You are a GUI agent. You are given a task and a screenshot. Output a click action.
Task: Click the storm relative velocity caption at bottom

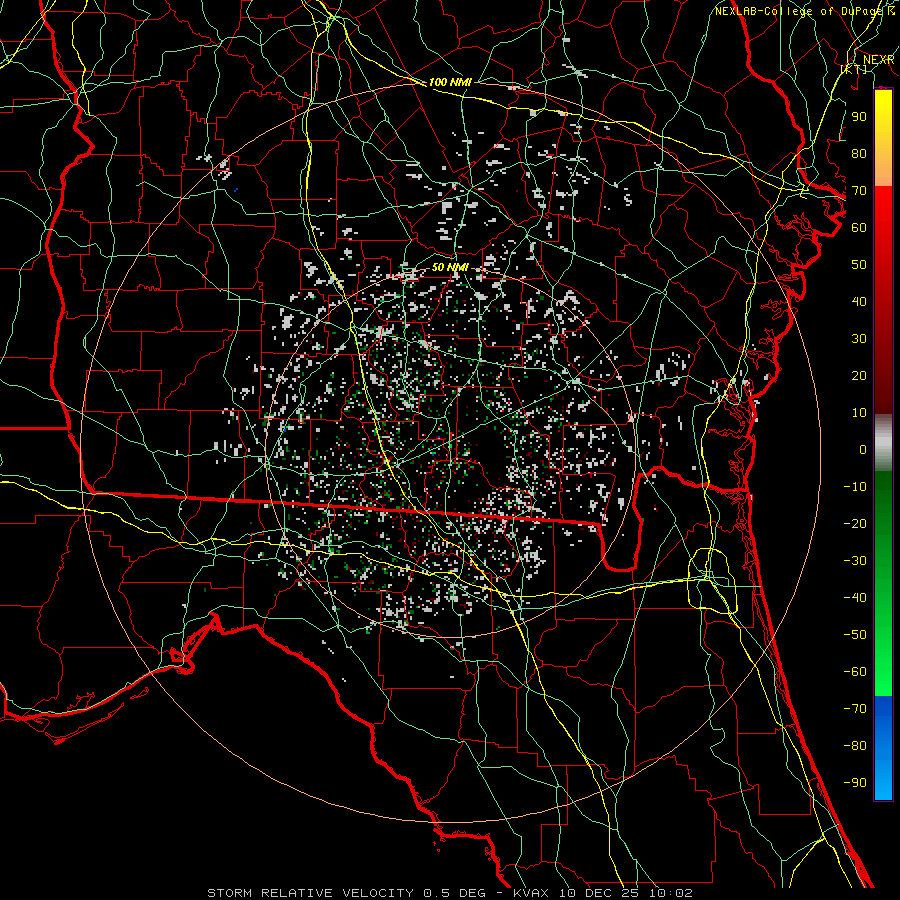[x=450, y=893]
